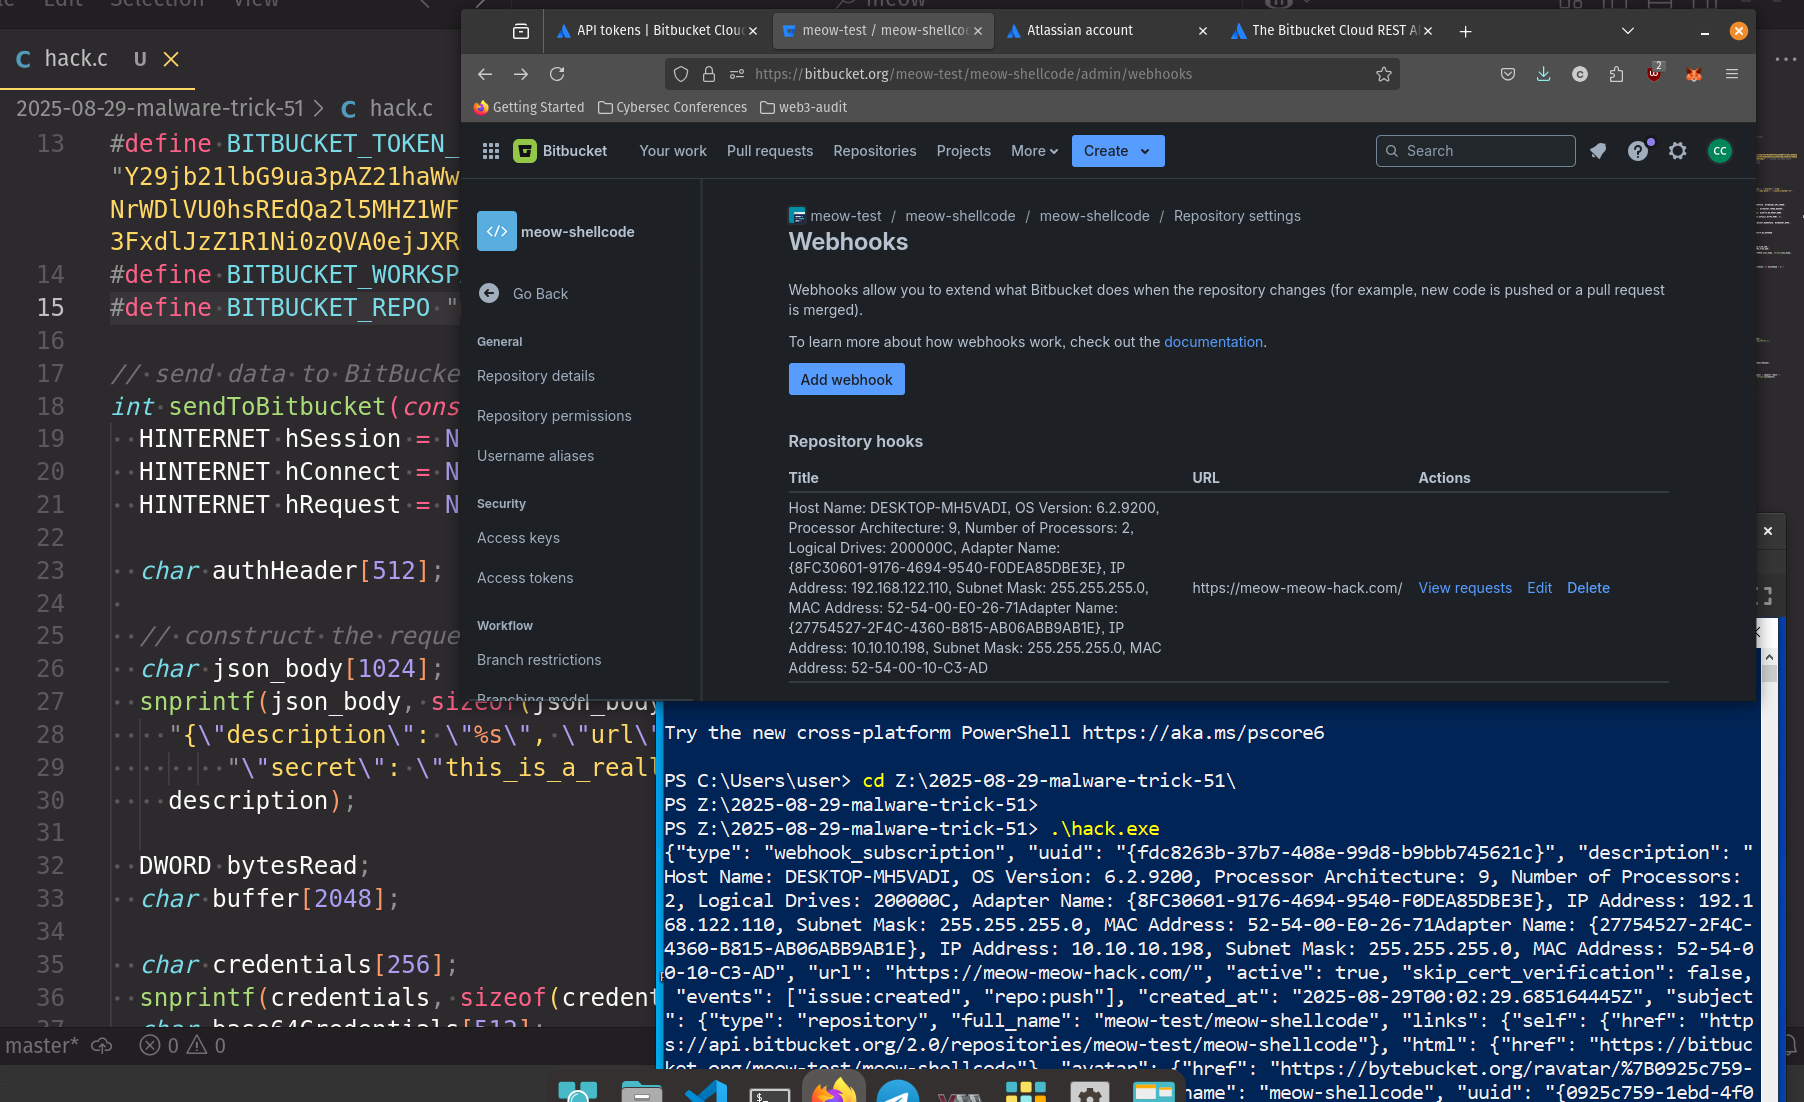This screenshot has width=1804, height=1102.
Task: Bookmark this page with the star icon
Action: point(1384,74)
